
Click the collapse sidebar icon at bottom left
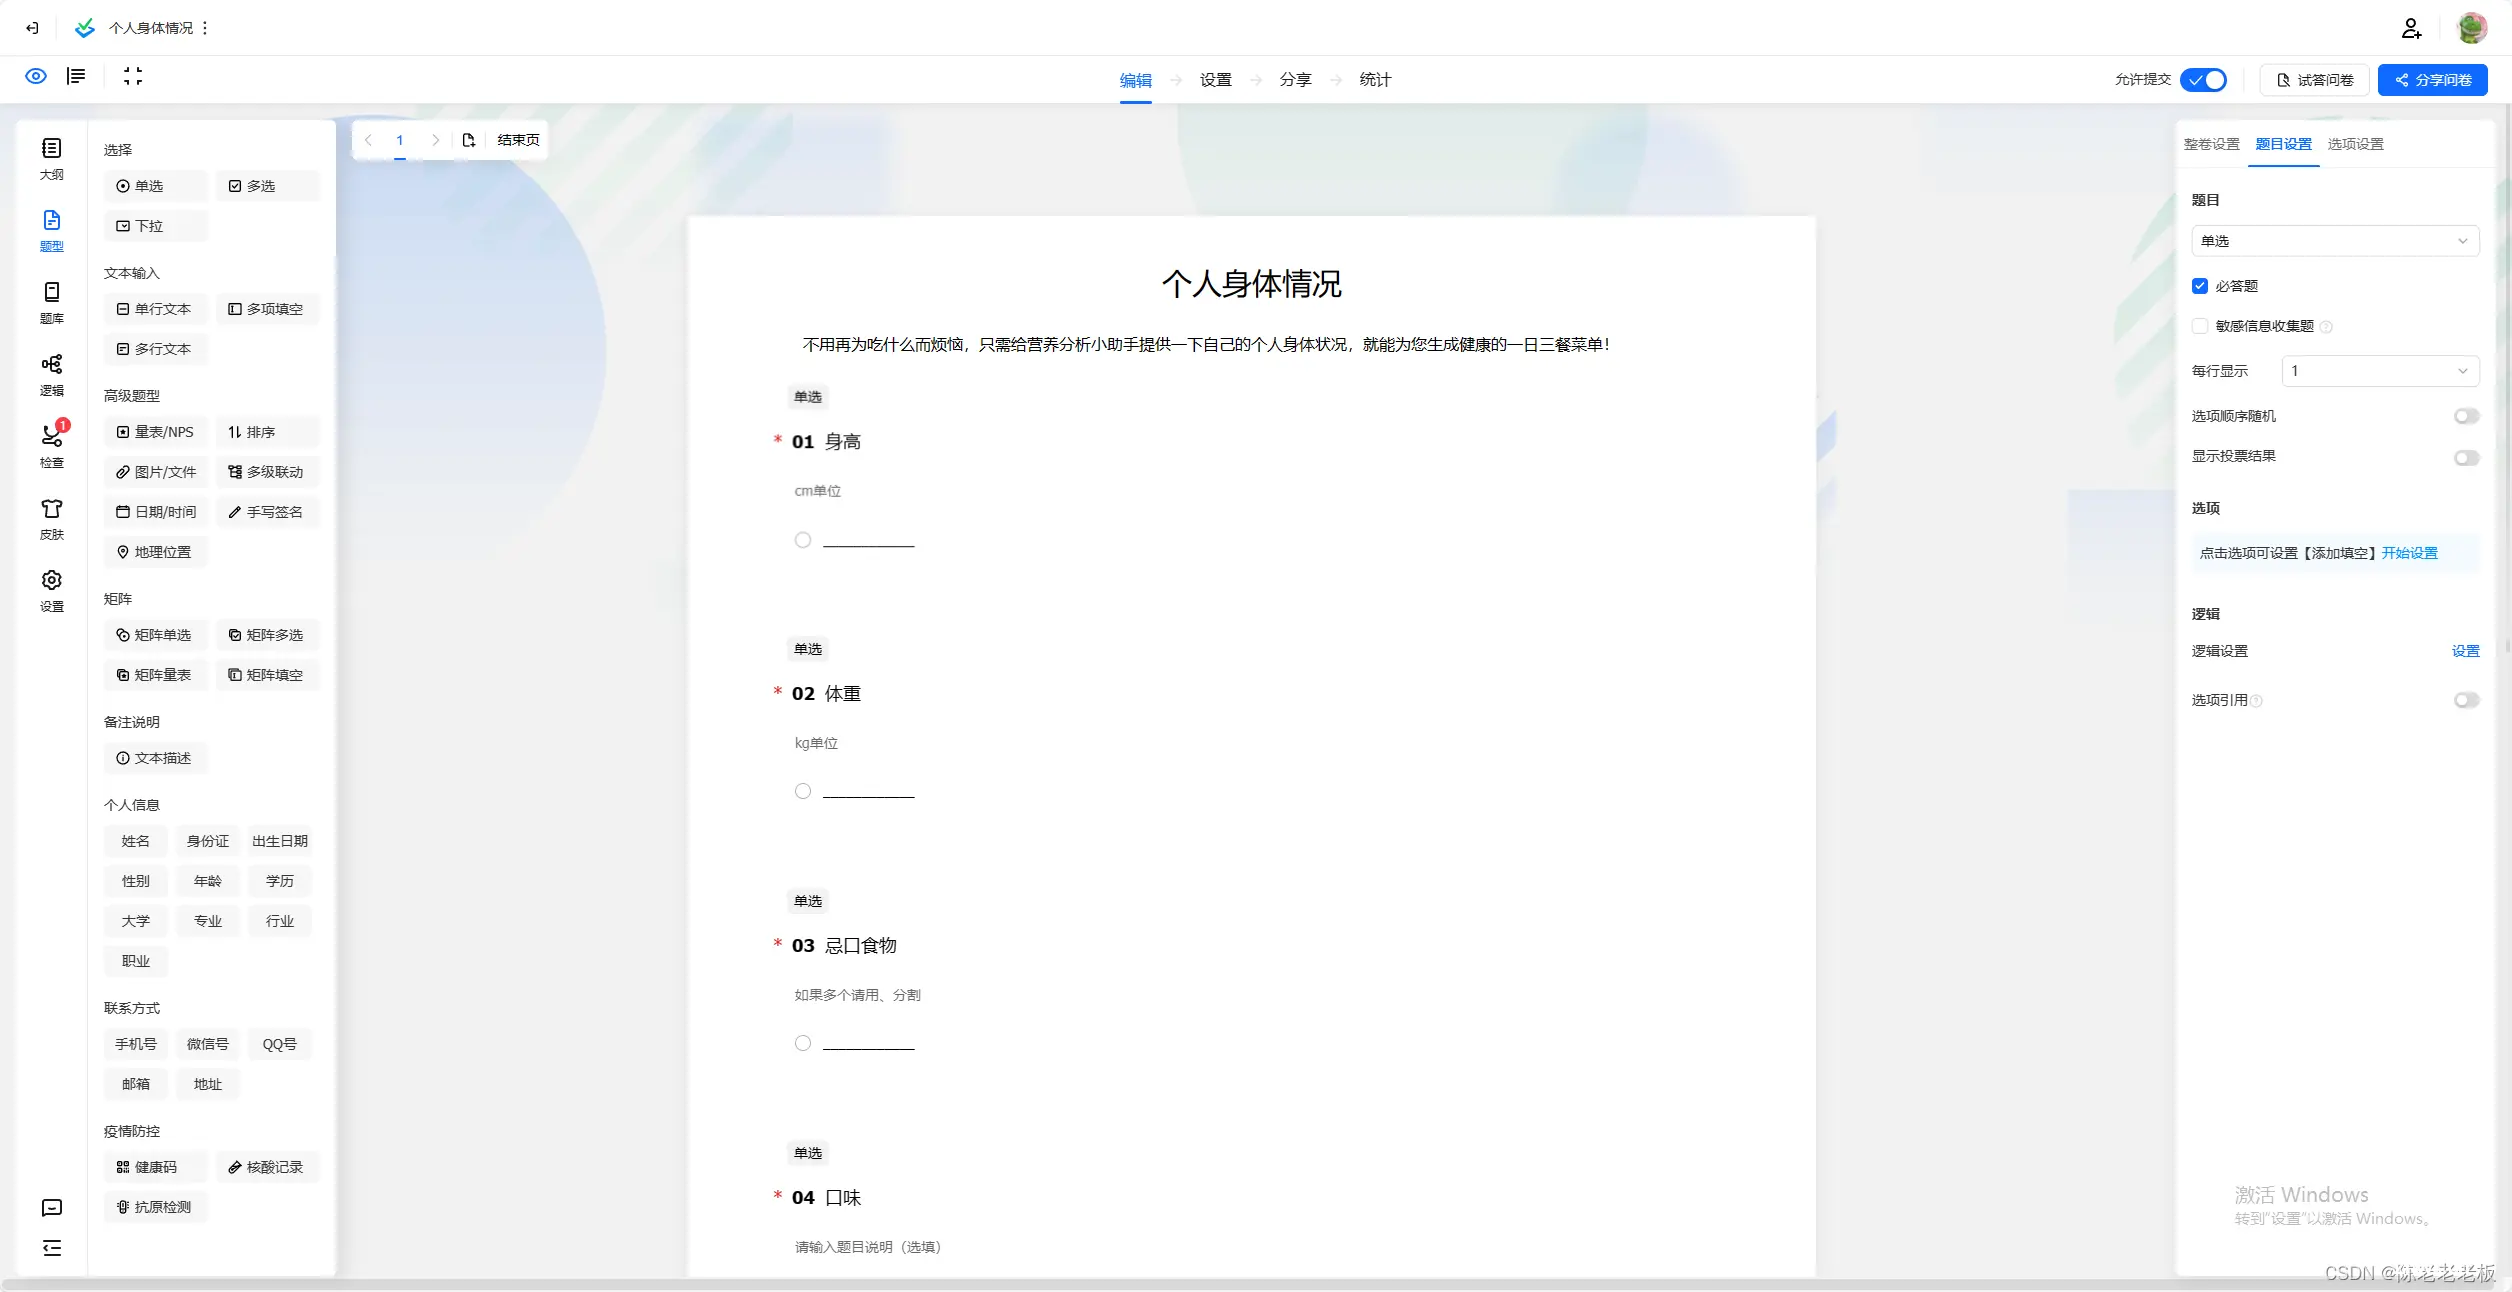coord(52,1248)
